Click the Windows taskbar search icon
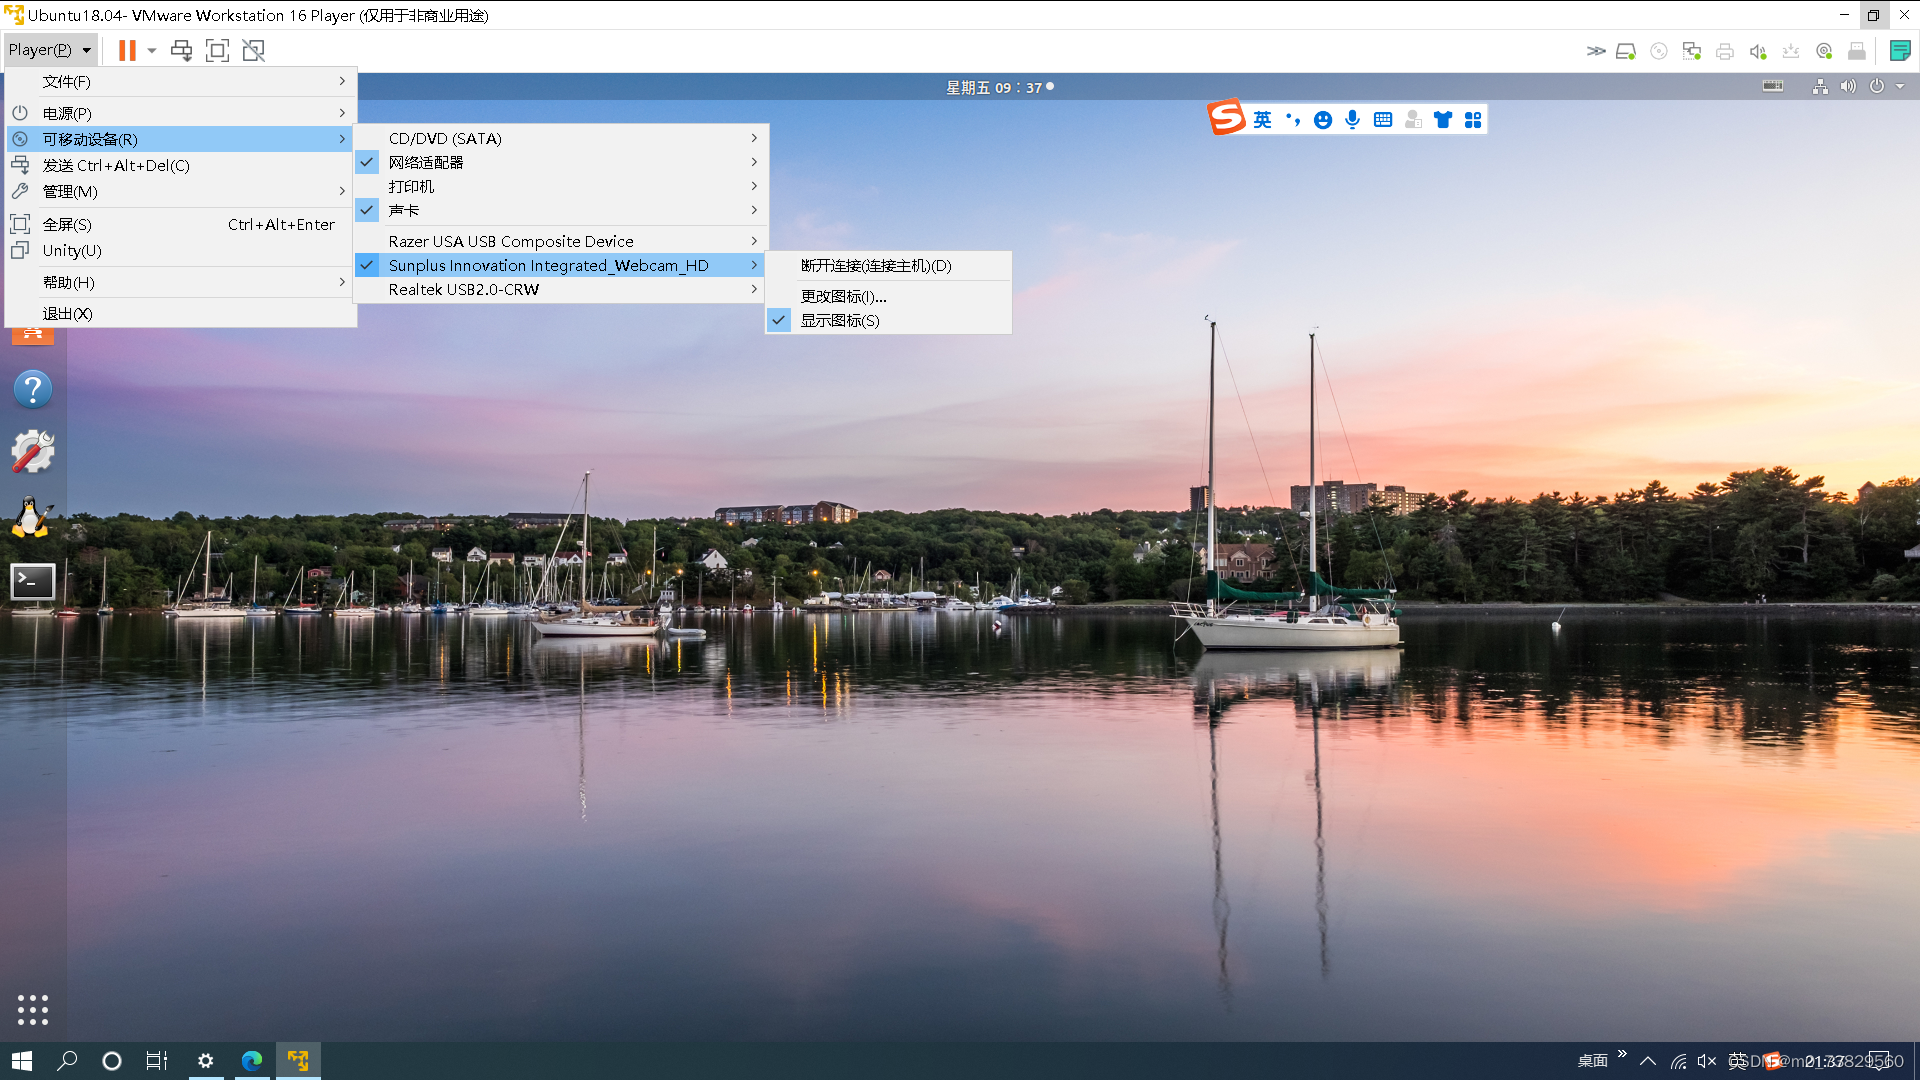Screen dimensions: 1920x1080 (x=67, y=1061)
